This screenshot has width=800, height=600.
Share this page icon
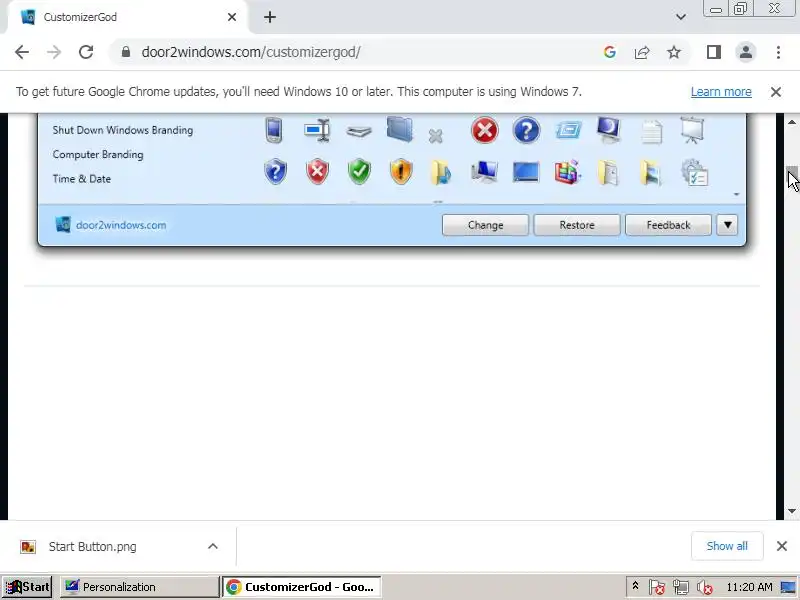click(x=642, y=52)
